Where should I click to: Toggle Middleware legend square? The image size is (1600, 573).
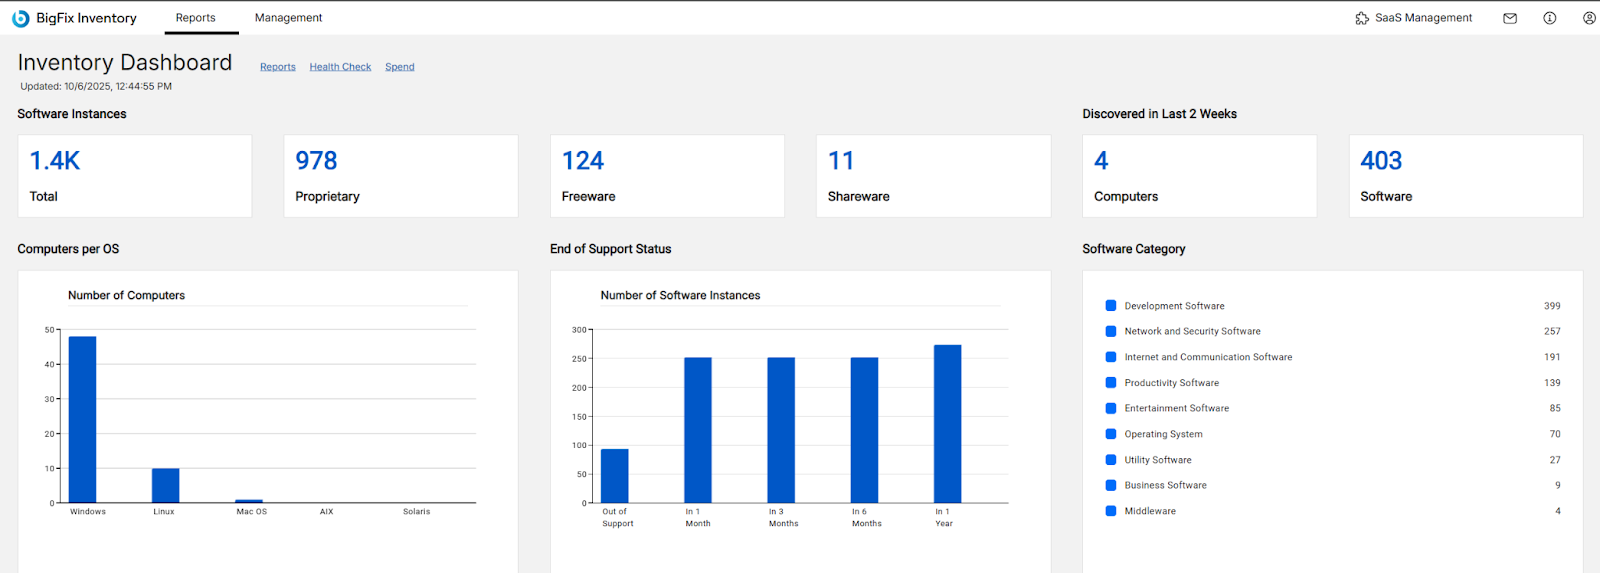pyautogui.click(x=1110, y=511)
